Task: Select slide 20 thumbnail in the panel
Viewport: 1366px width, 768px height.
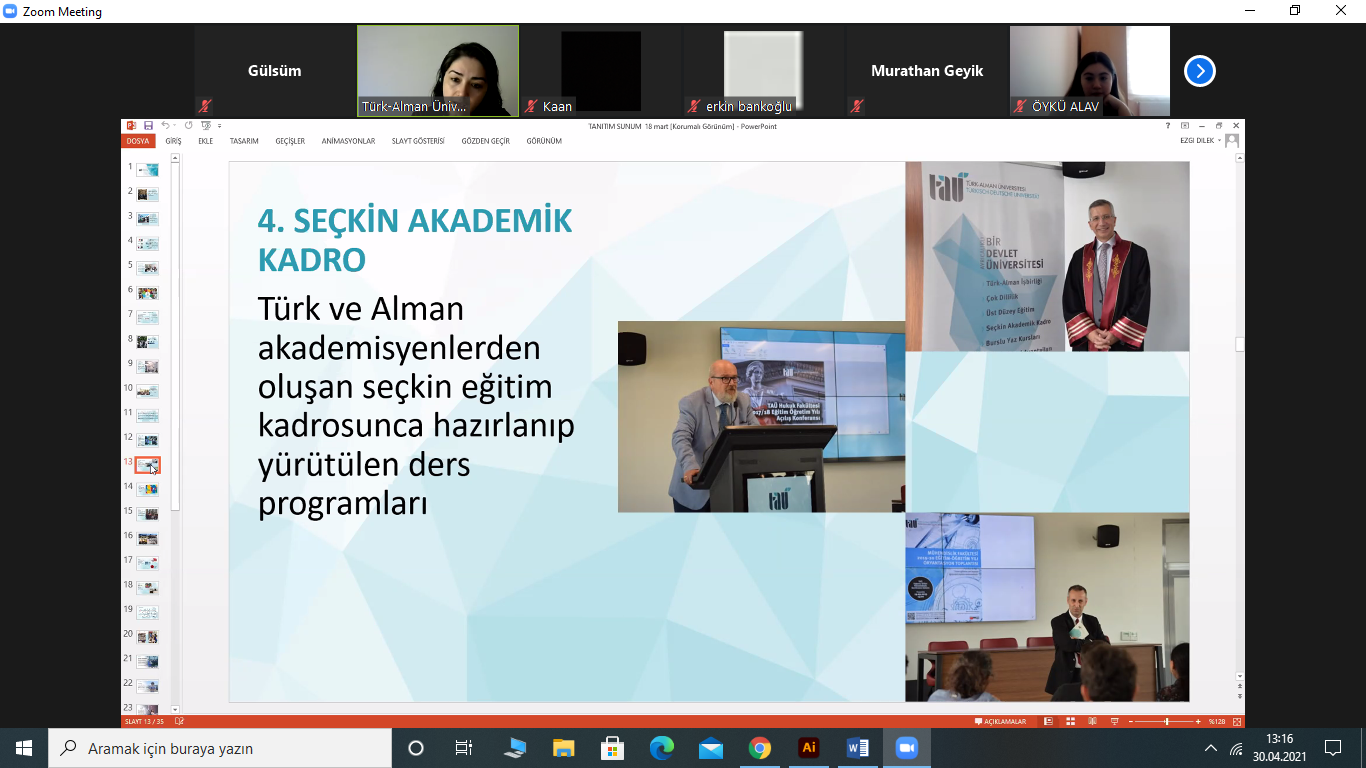Action: [147, 636]
